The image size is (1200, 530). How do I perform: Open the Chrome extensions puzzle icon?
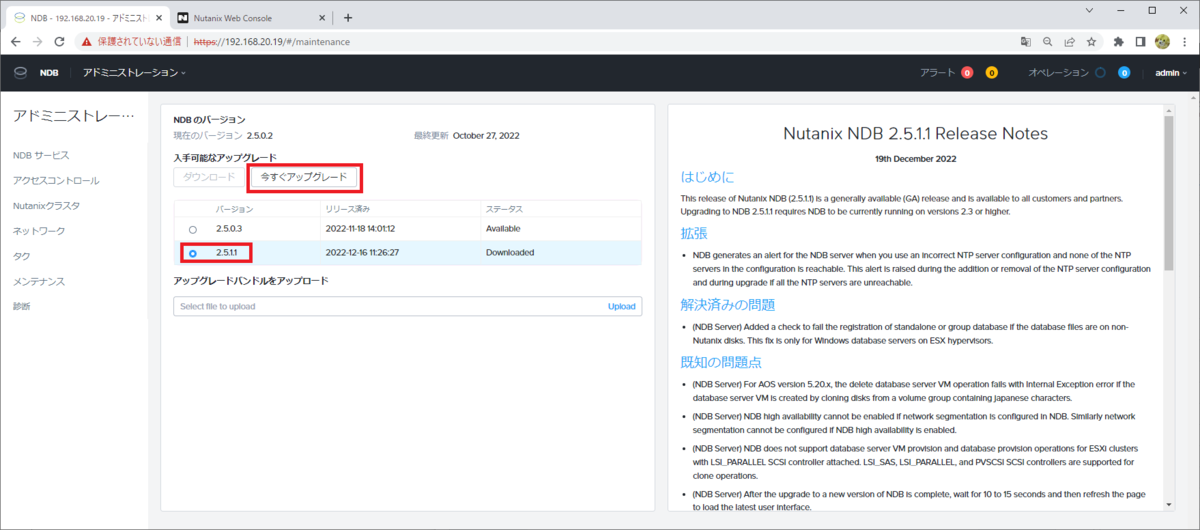click(x=1119, y=42)
